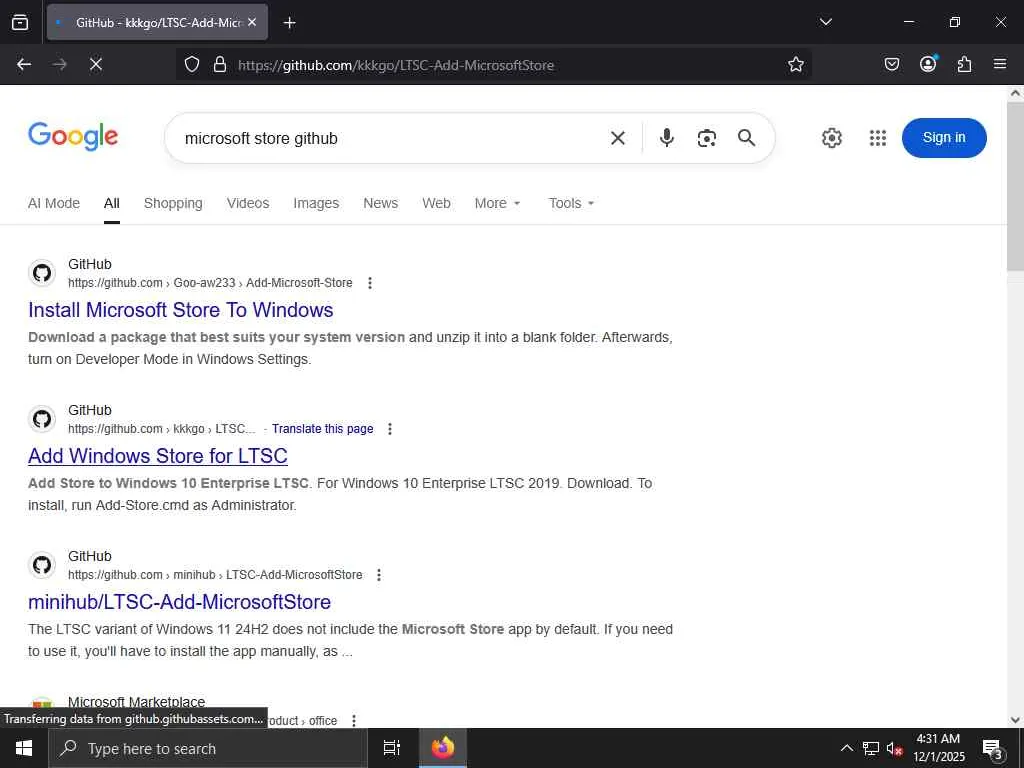Image resolution: width=1024 pixels, height=768 pixels.
Task: Show hidden system tray icons
Action: (x=846, y=748)
